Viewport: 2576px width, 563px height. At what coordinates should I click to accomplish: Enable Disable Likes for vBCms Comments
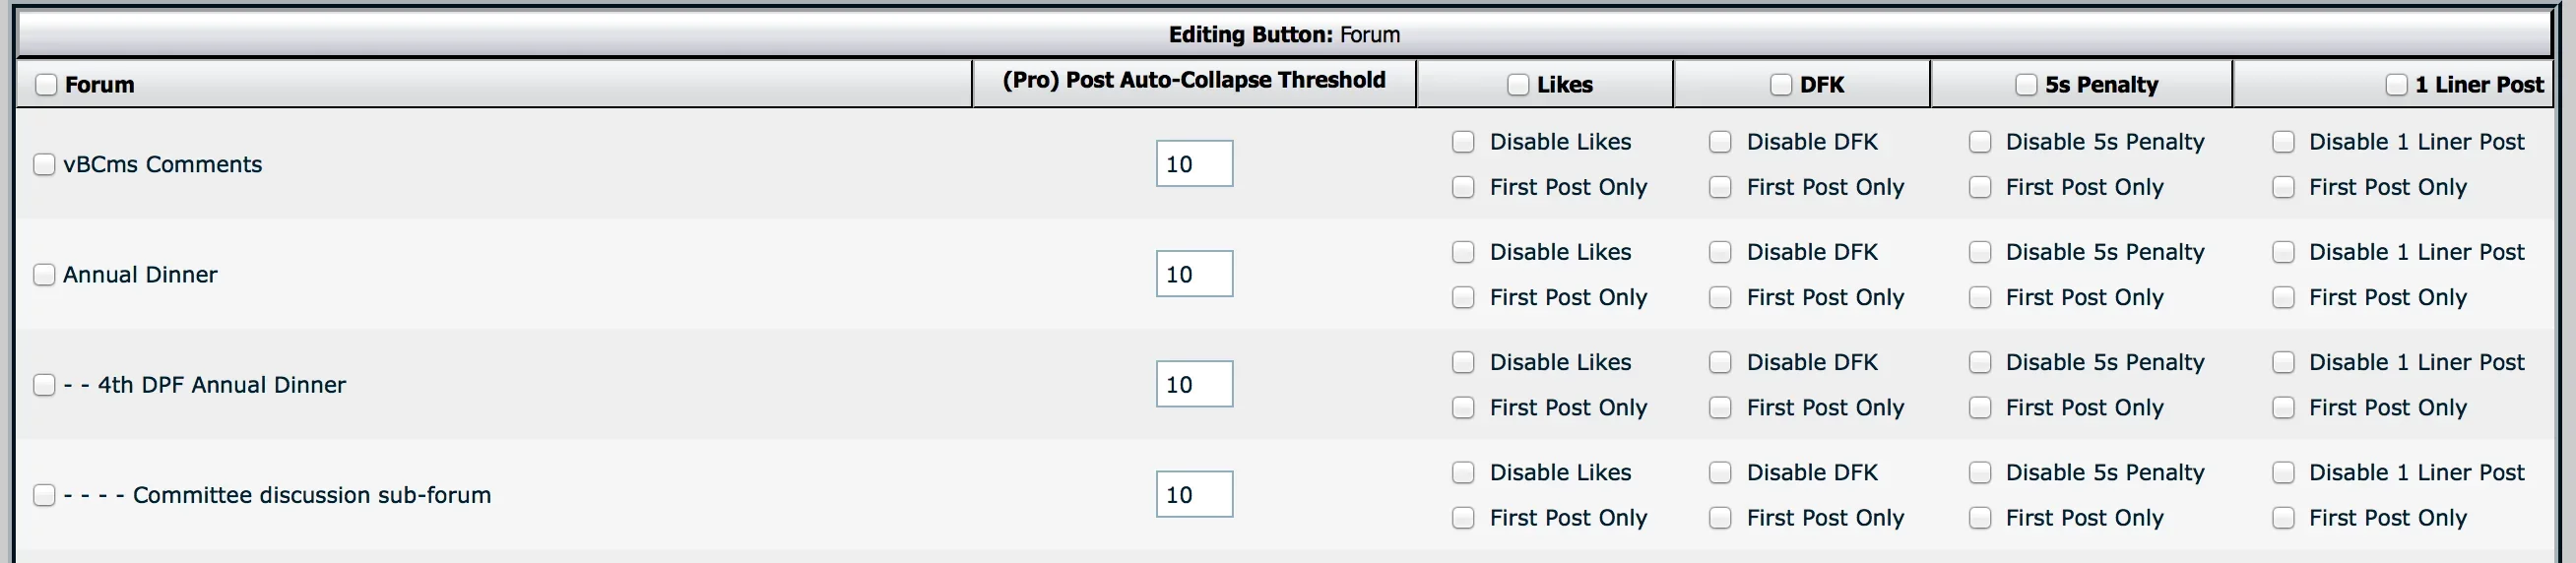(1463, 142)
